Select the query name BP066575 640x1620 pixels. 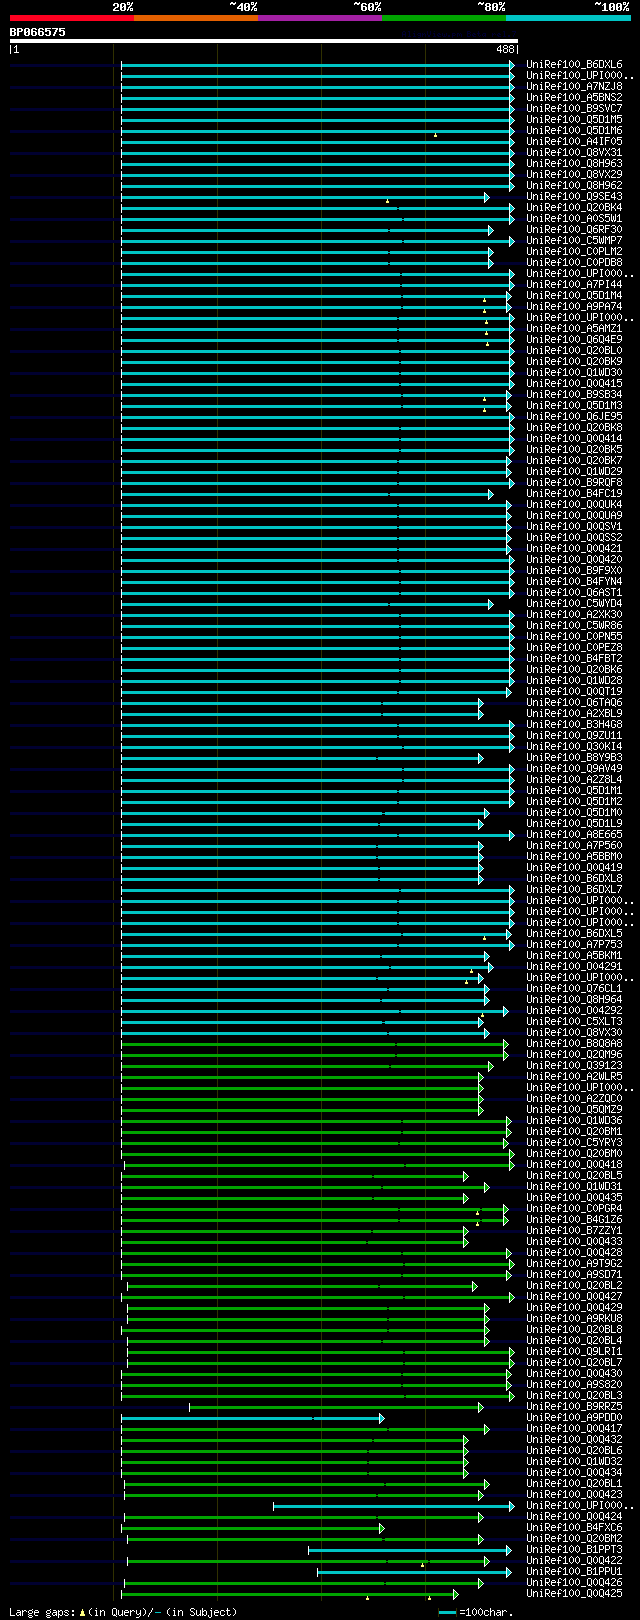click(38, 32)
